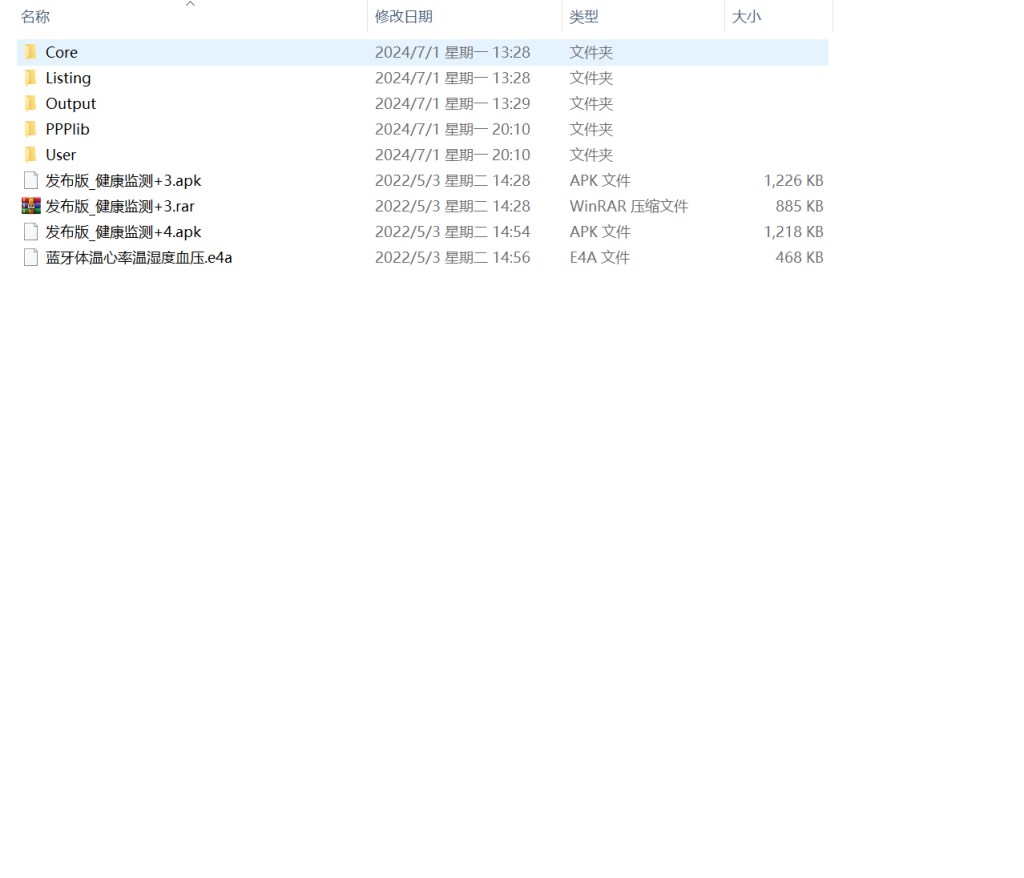Click the PPPlib folder name

67,129
